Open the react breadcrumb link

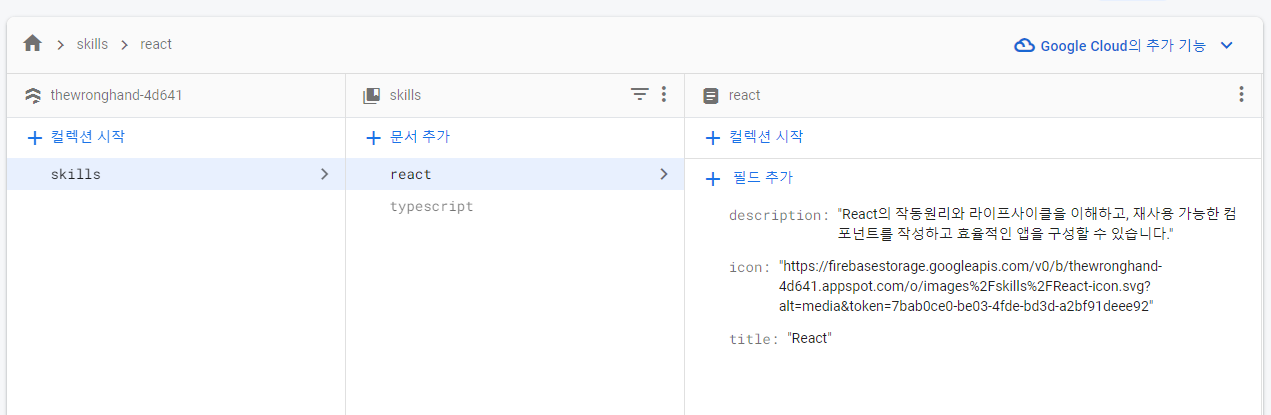tap(156, 44)
